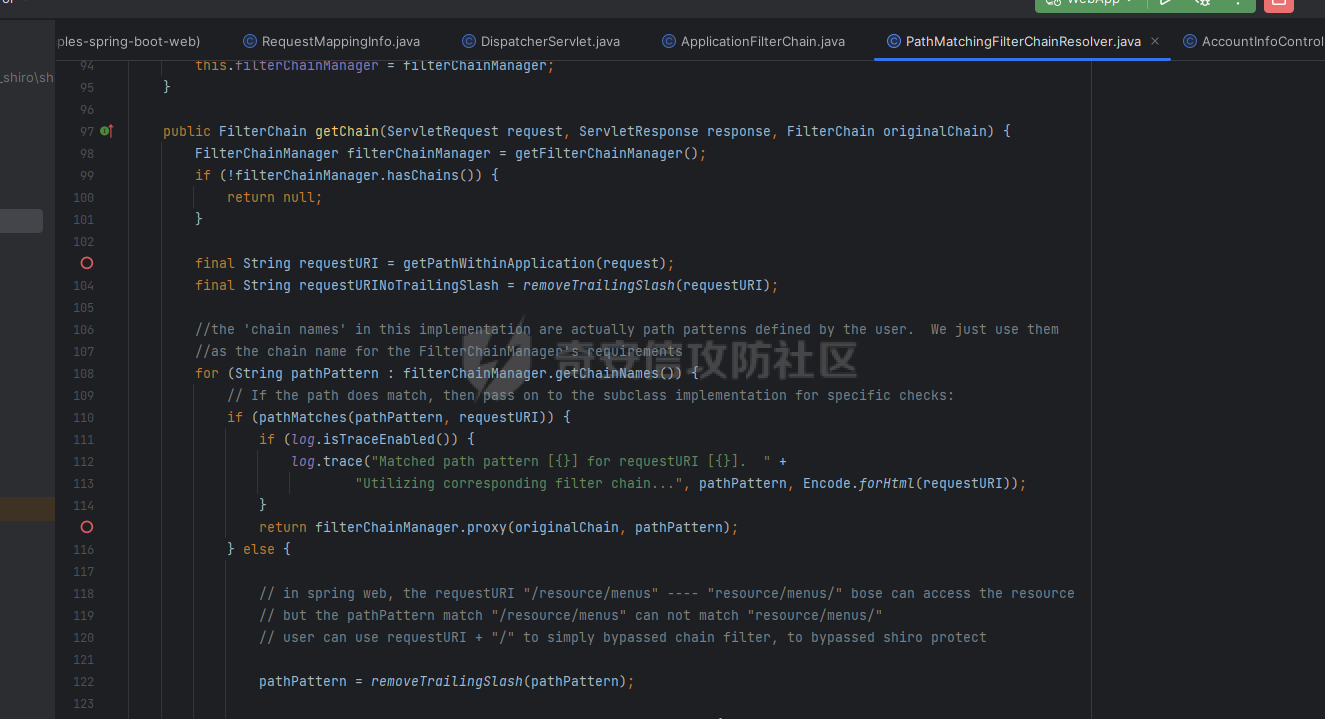Toggle the breakpoint on the requestURI line
This screenshot has height=719, width=1325.
pos(87,263)
